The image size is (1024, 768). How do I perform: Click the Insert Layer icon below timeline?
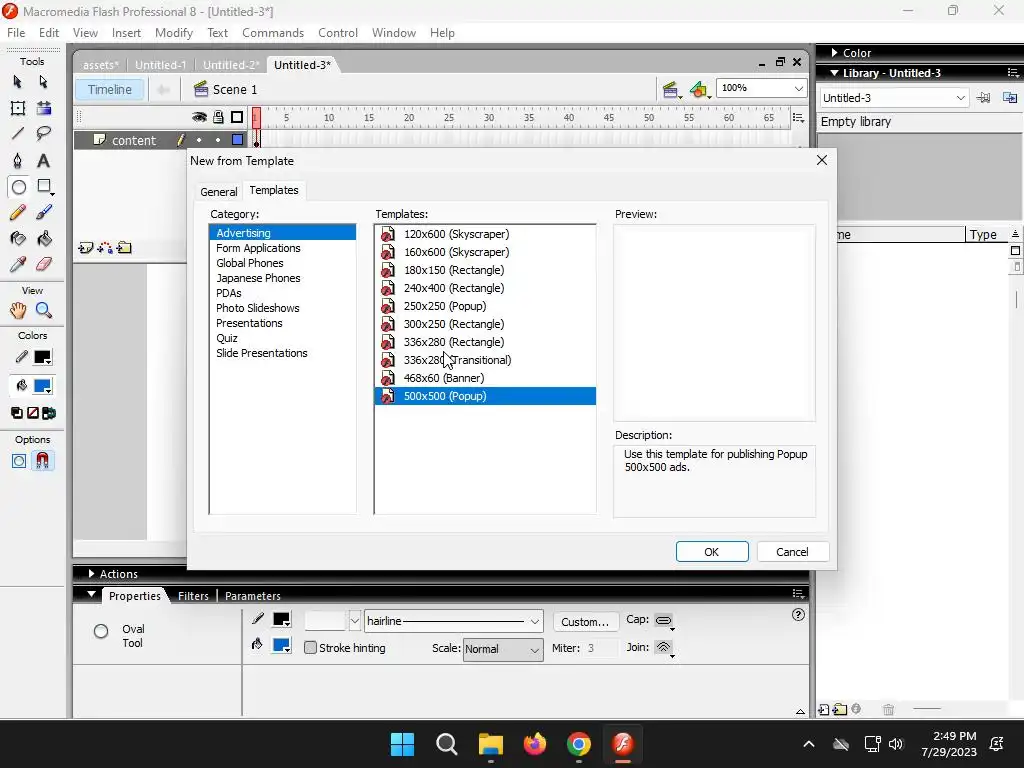click(86, 248)
